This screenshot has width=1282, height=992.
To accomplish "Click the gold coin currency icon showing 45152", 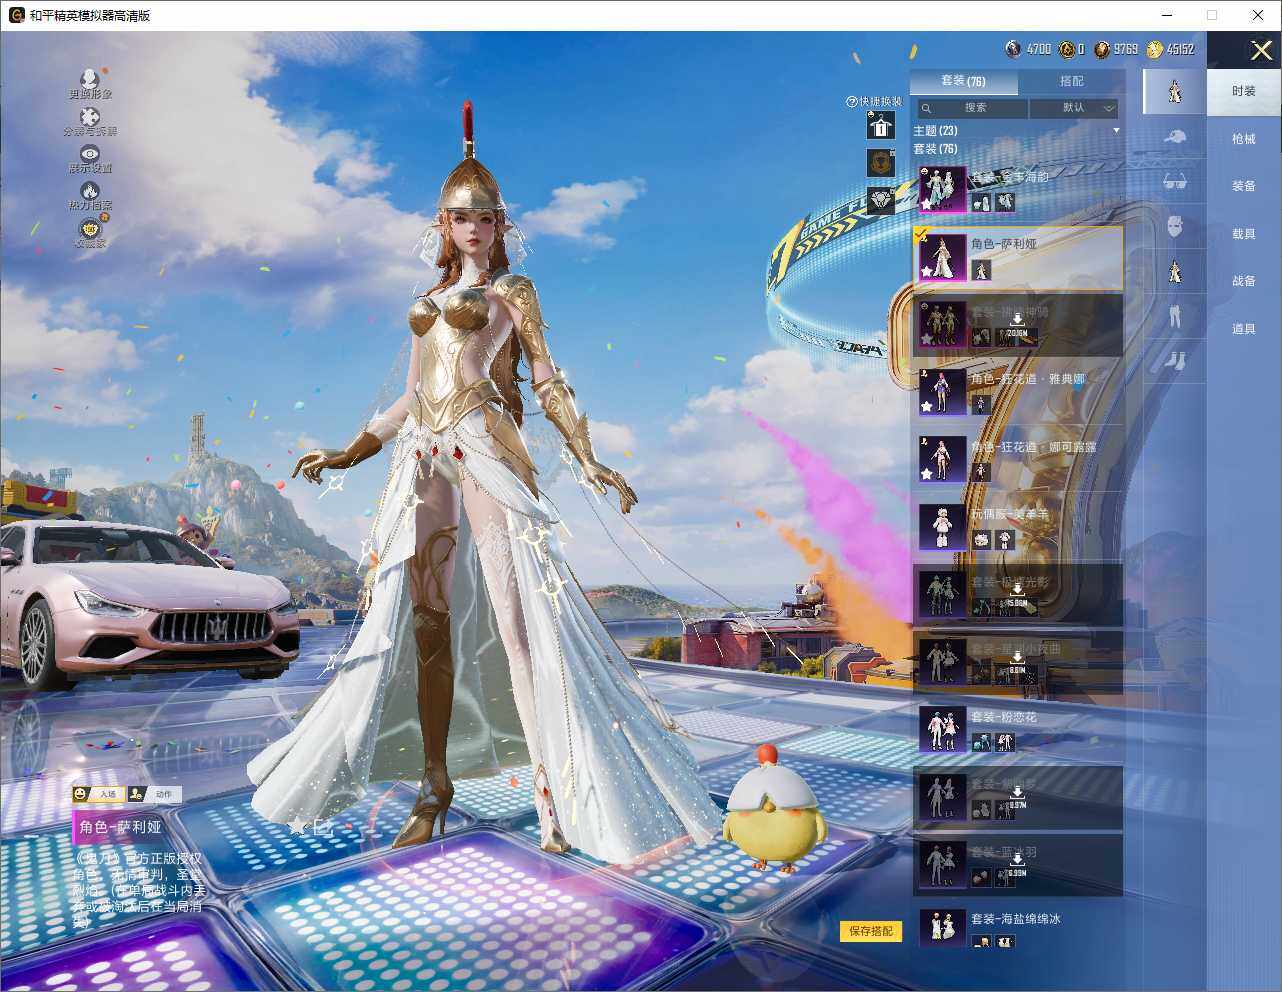I will point(1155,49).
